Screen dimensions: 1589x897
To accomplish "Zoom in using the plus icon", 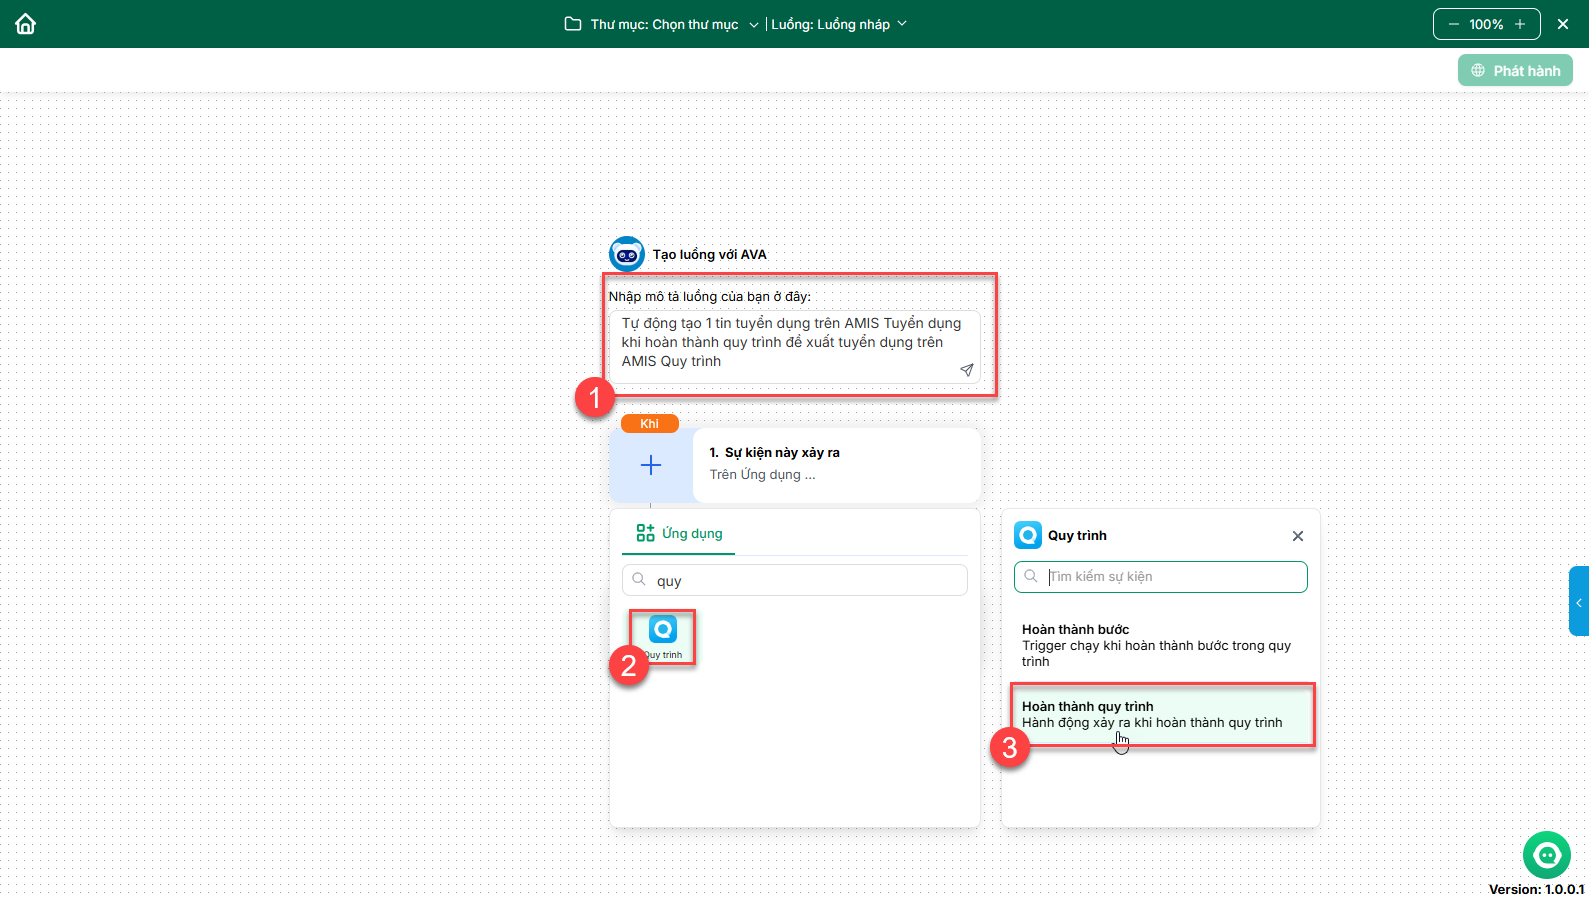I will (x=1520, y=24).
